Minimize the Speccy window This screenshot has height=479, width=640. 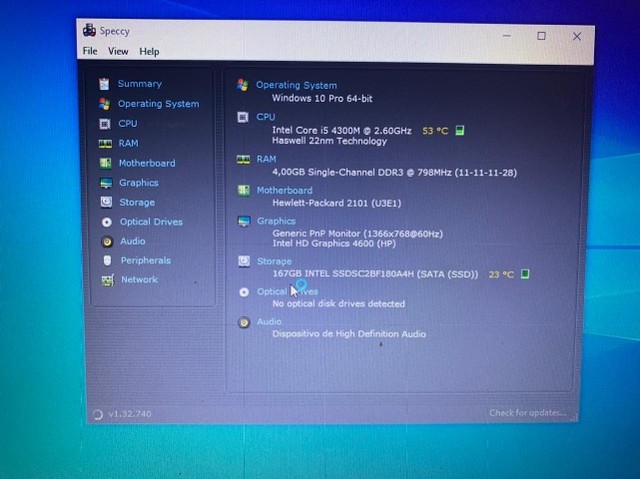tap(507, 36)
